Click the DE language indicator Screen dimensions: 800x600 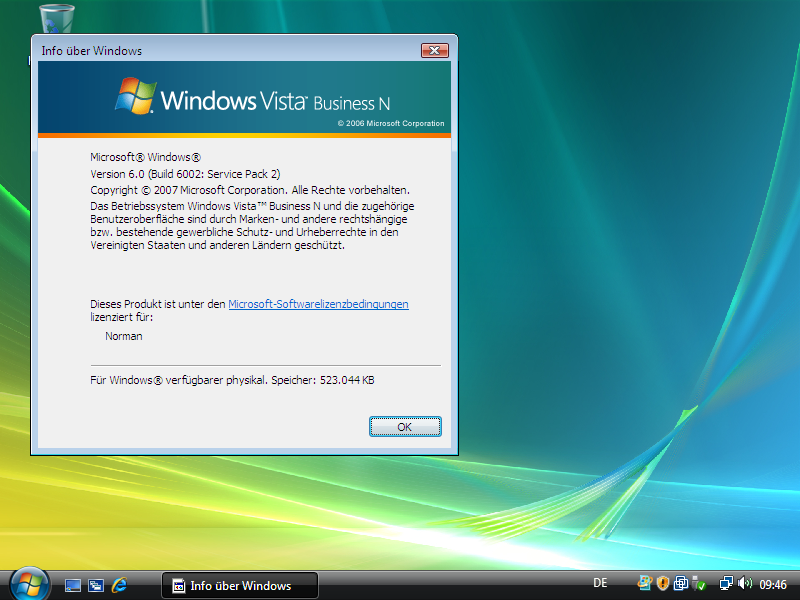600,583
